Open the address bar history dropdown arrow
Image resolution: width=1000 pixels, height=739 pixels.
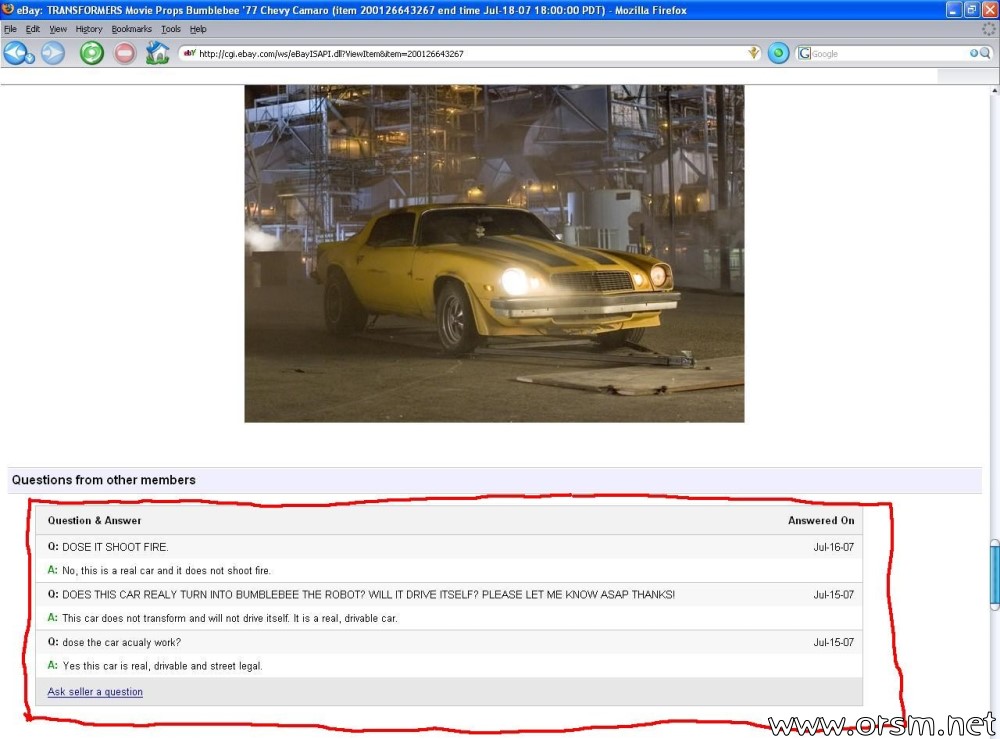pyautogui.click(x=754, y=54)
